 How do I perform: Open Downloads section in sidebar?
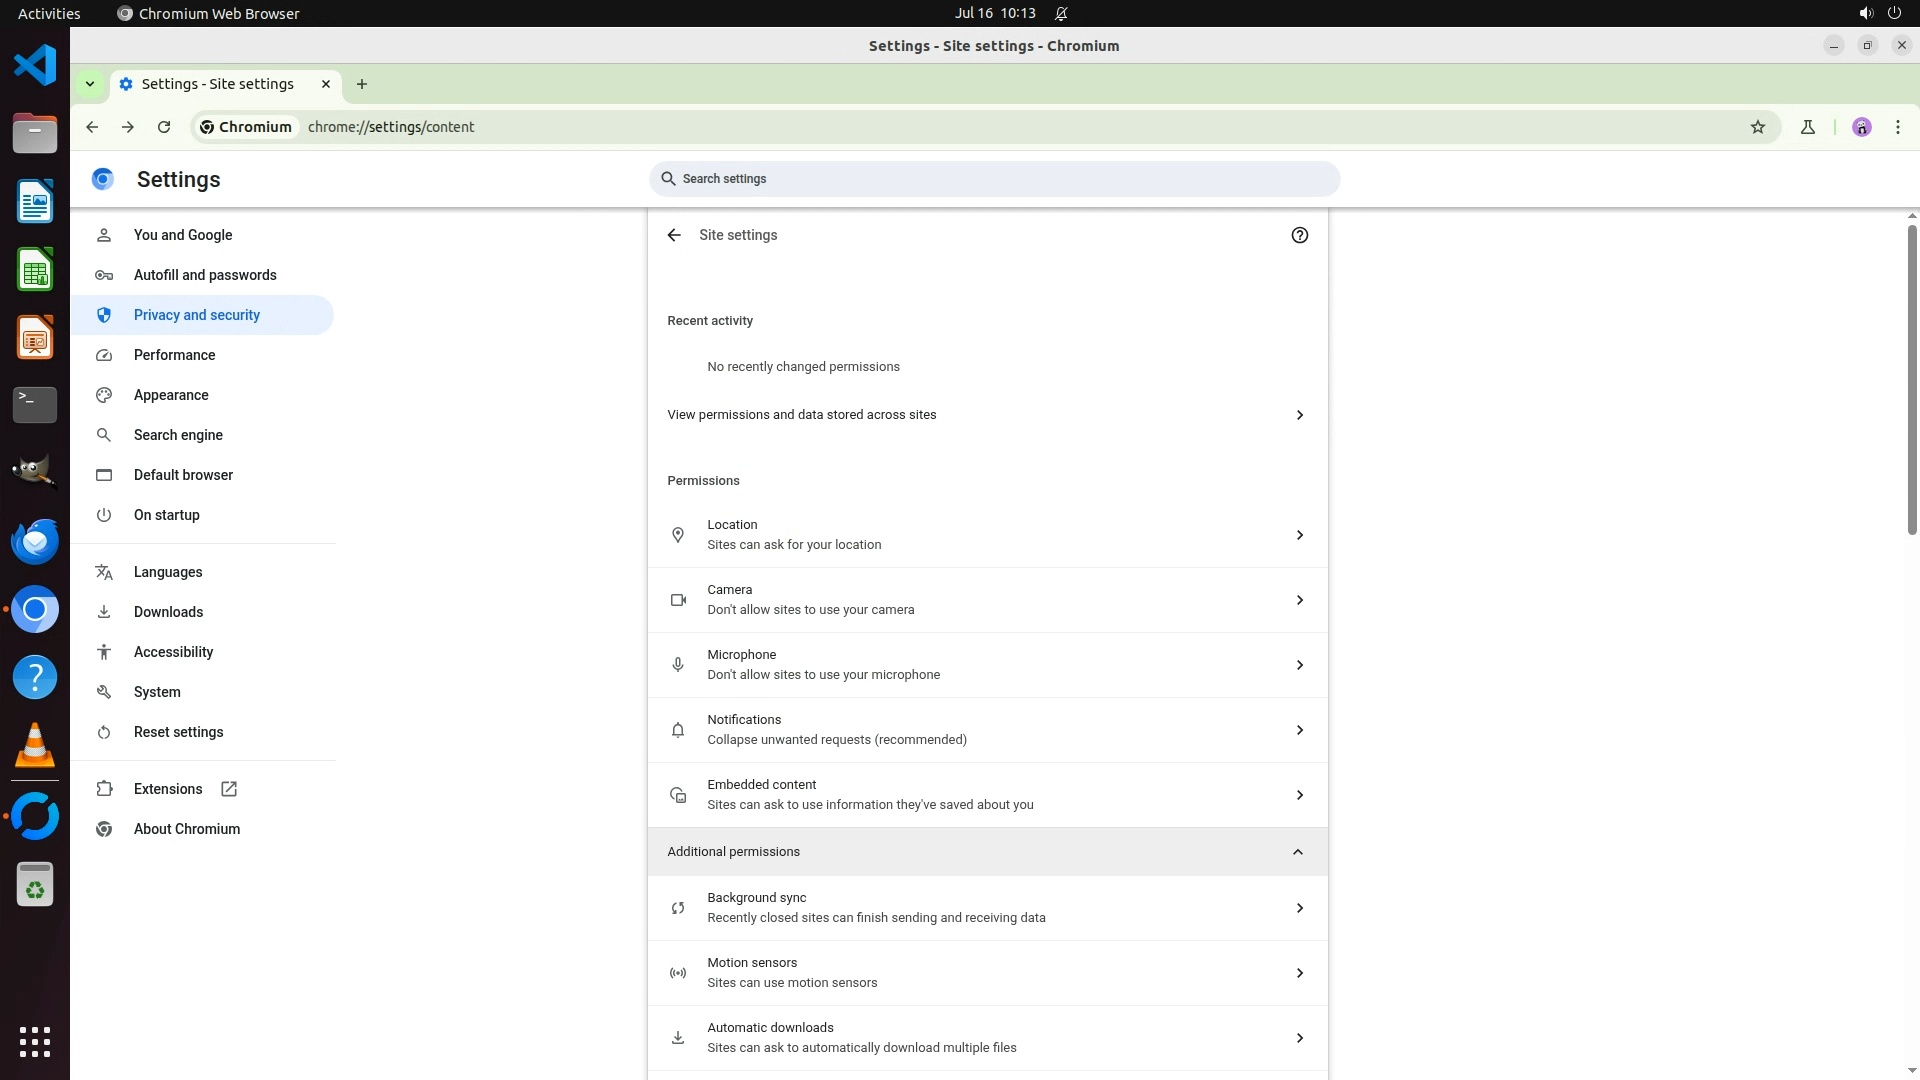(x=168, y=612)
